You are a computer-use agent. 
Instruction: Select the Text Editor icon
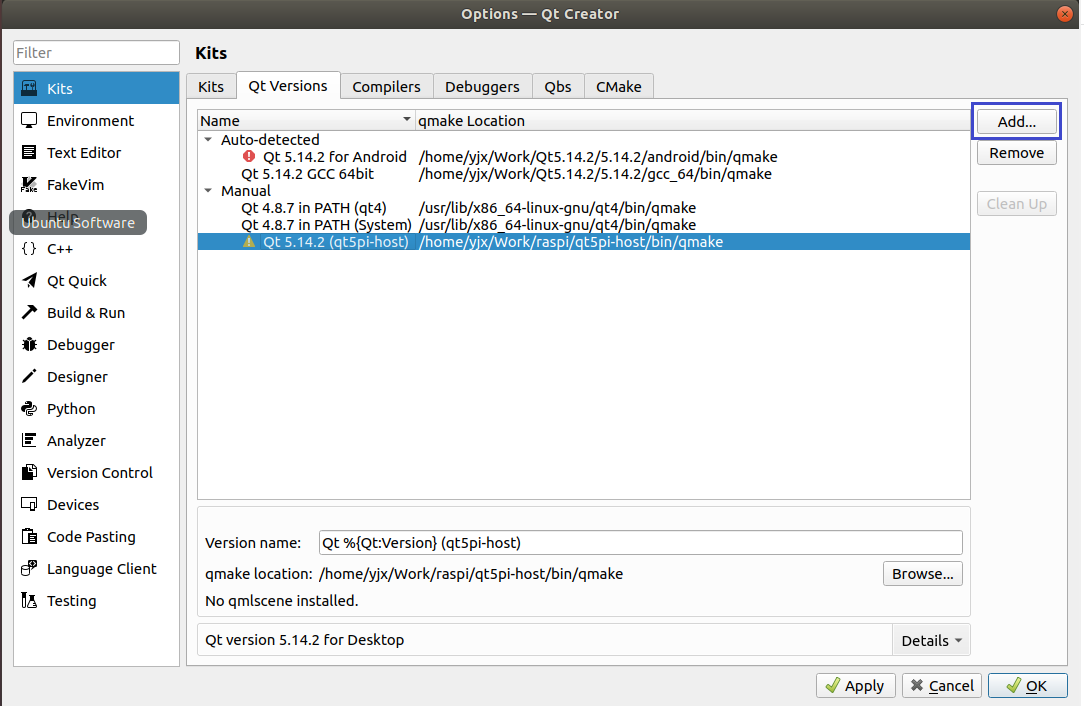click(x=29, y=152)
